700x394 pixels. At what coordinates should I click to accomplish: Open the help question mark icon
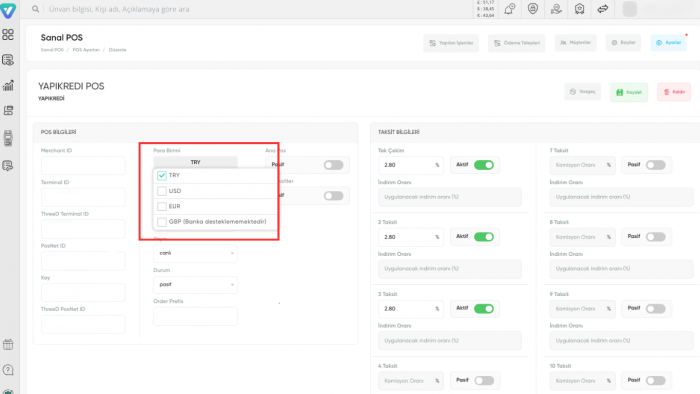(x=8, y=370)
